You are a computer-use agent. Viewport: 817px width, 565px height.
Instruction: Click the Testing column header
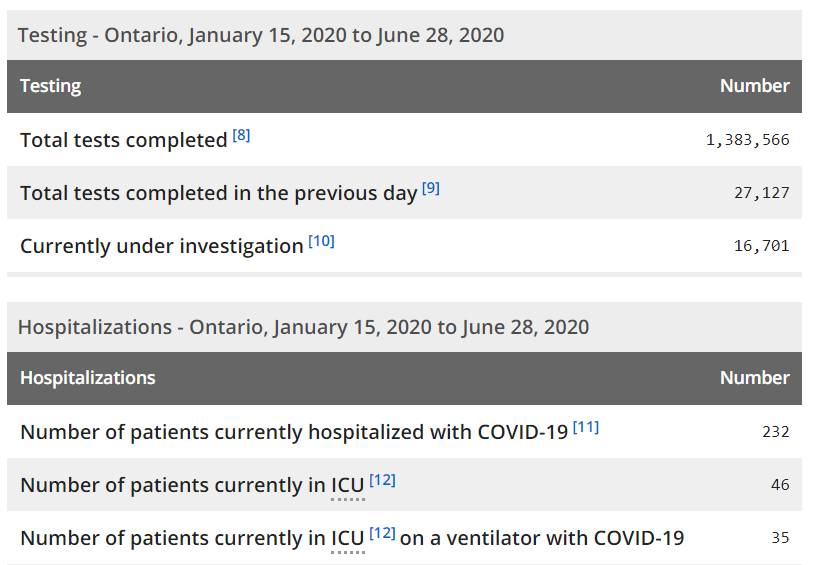51,86
